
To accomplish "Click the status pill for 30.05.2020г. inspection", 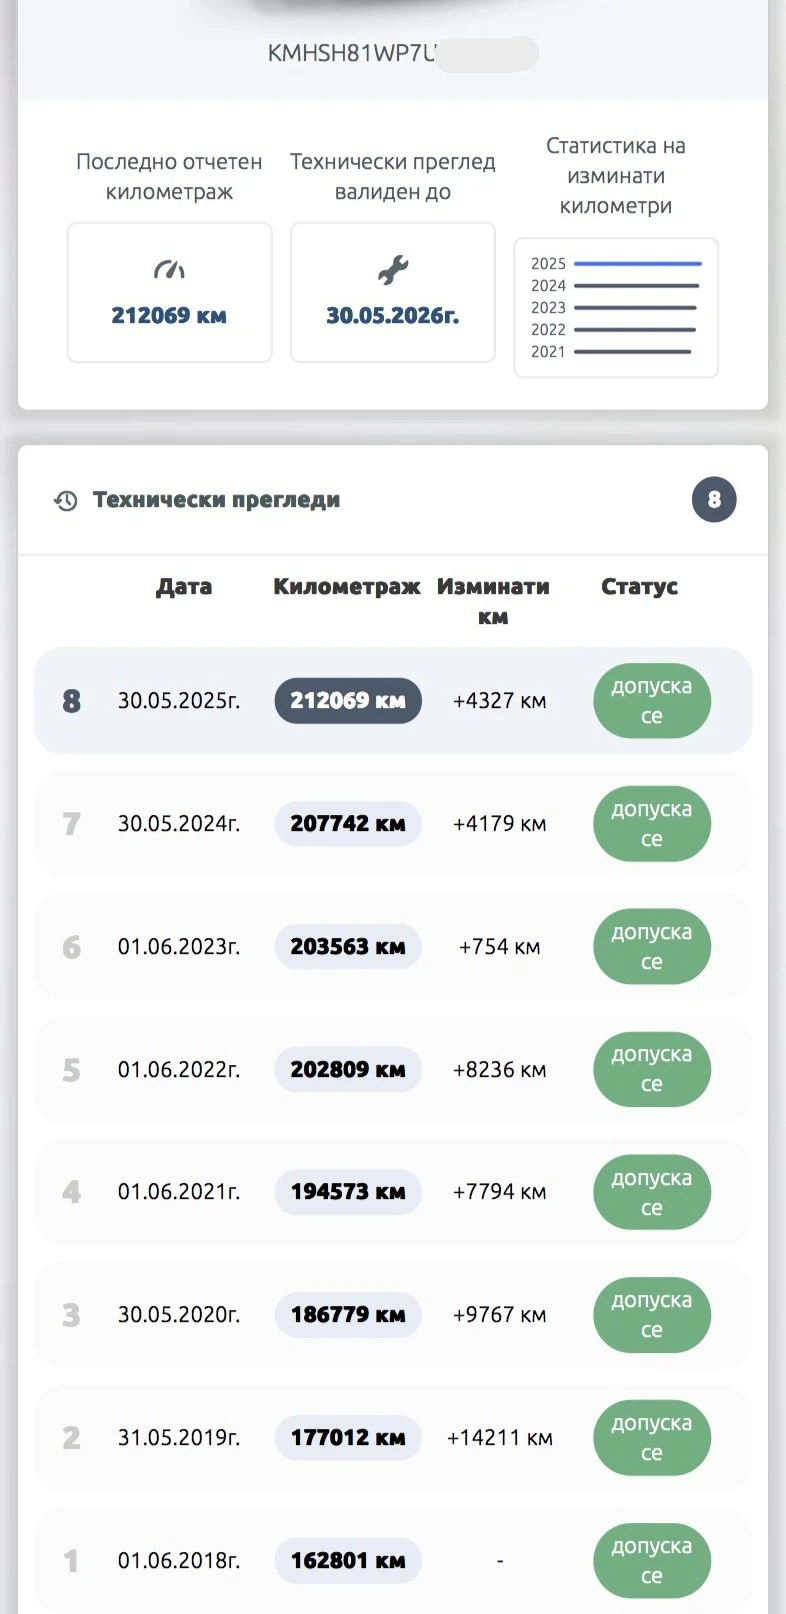I will [x=651, y=1315].
